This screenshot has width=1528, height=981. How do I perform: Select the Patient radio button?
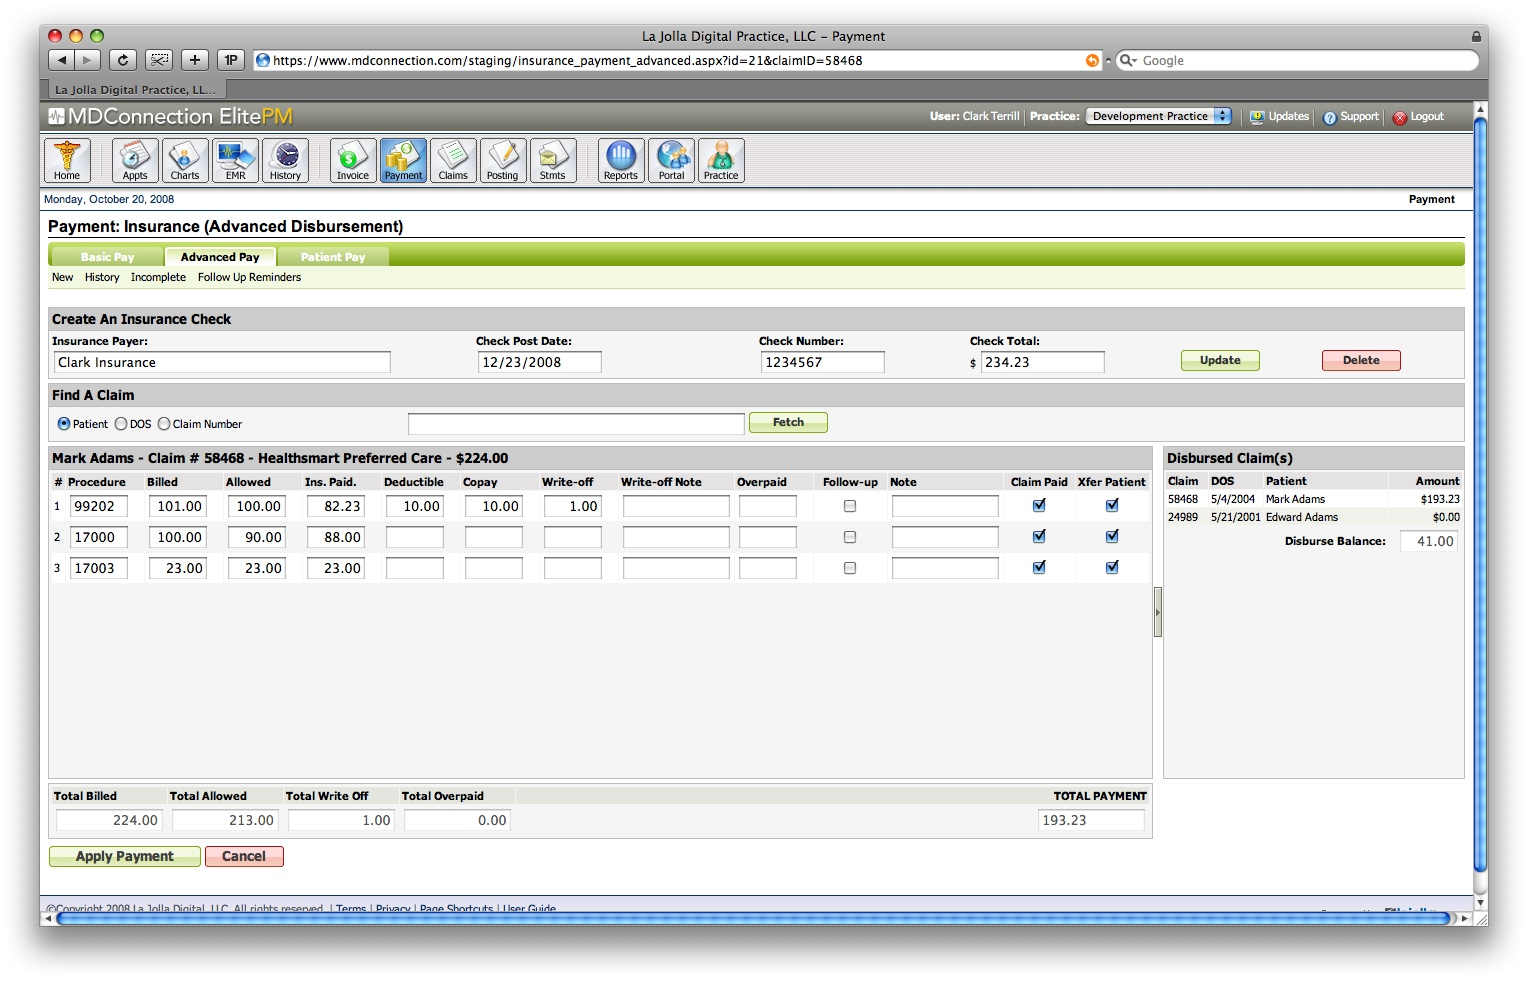coord(64,424)
